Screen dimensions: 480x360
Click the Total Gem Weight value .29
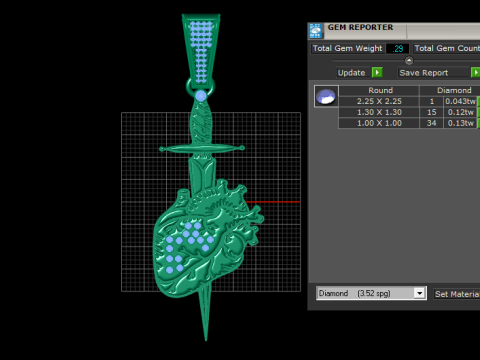[x=397, y=49]
